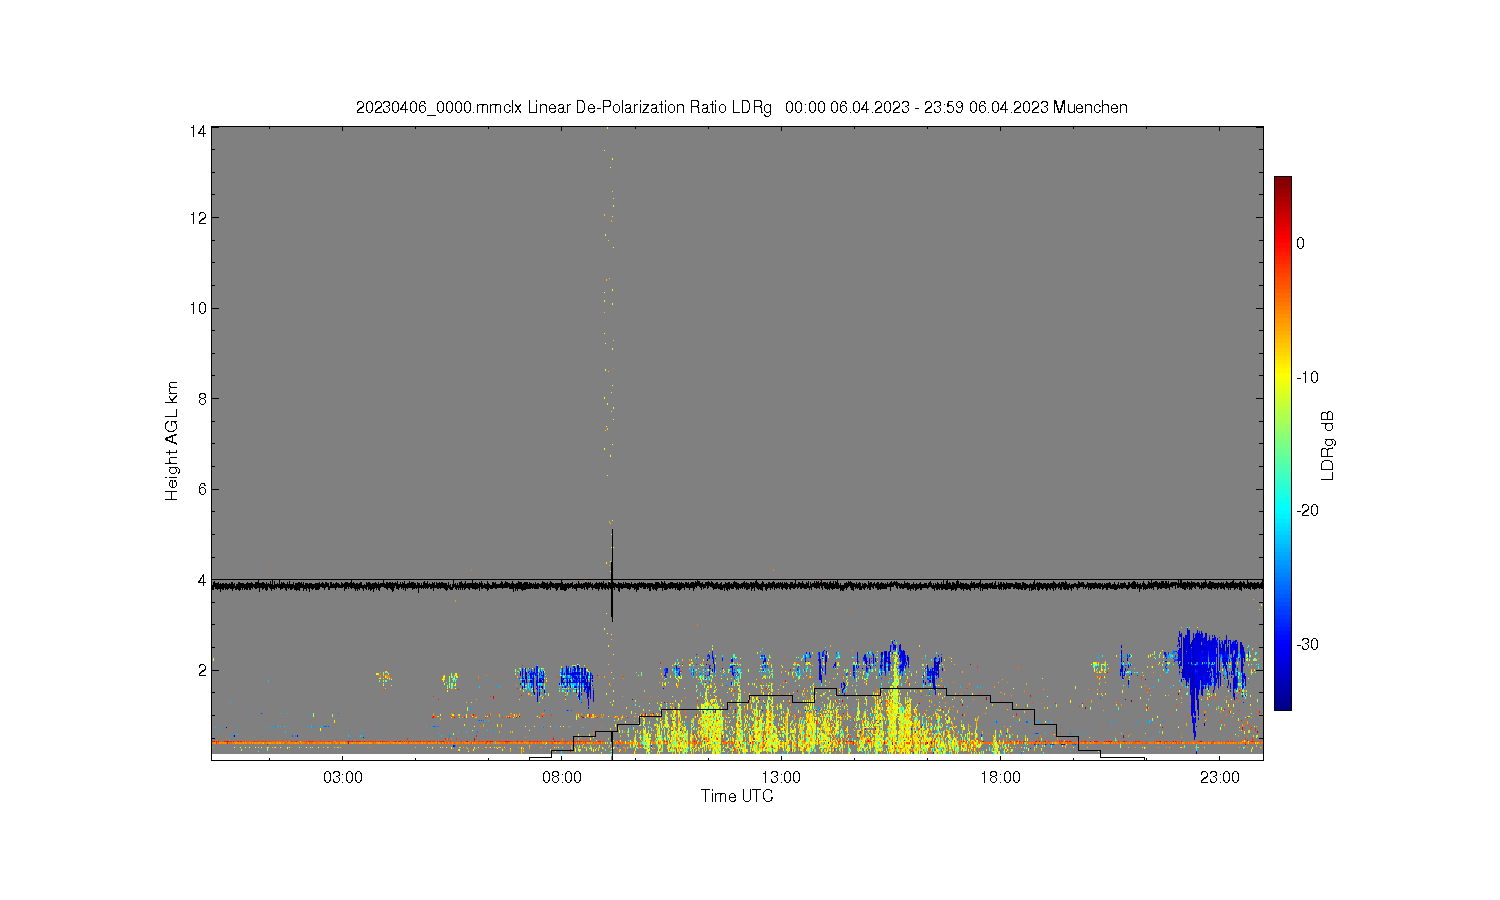Click the 'LDRg dB' colorbar label
1500x900 pixels.
tap(1328, 446)
